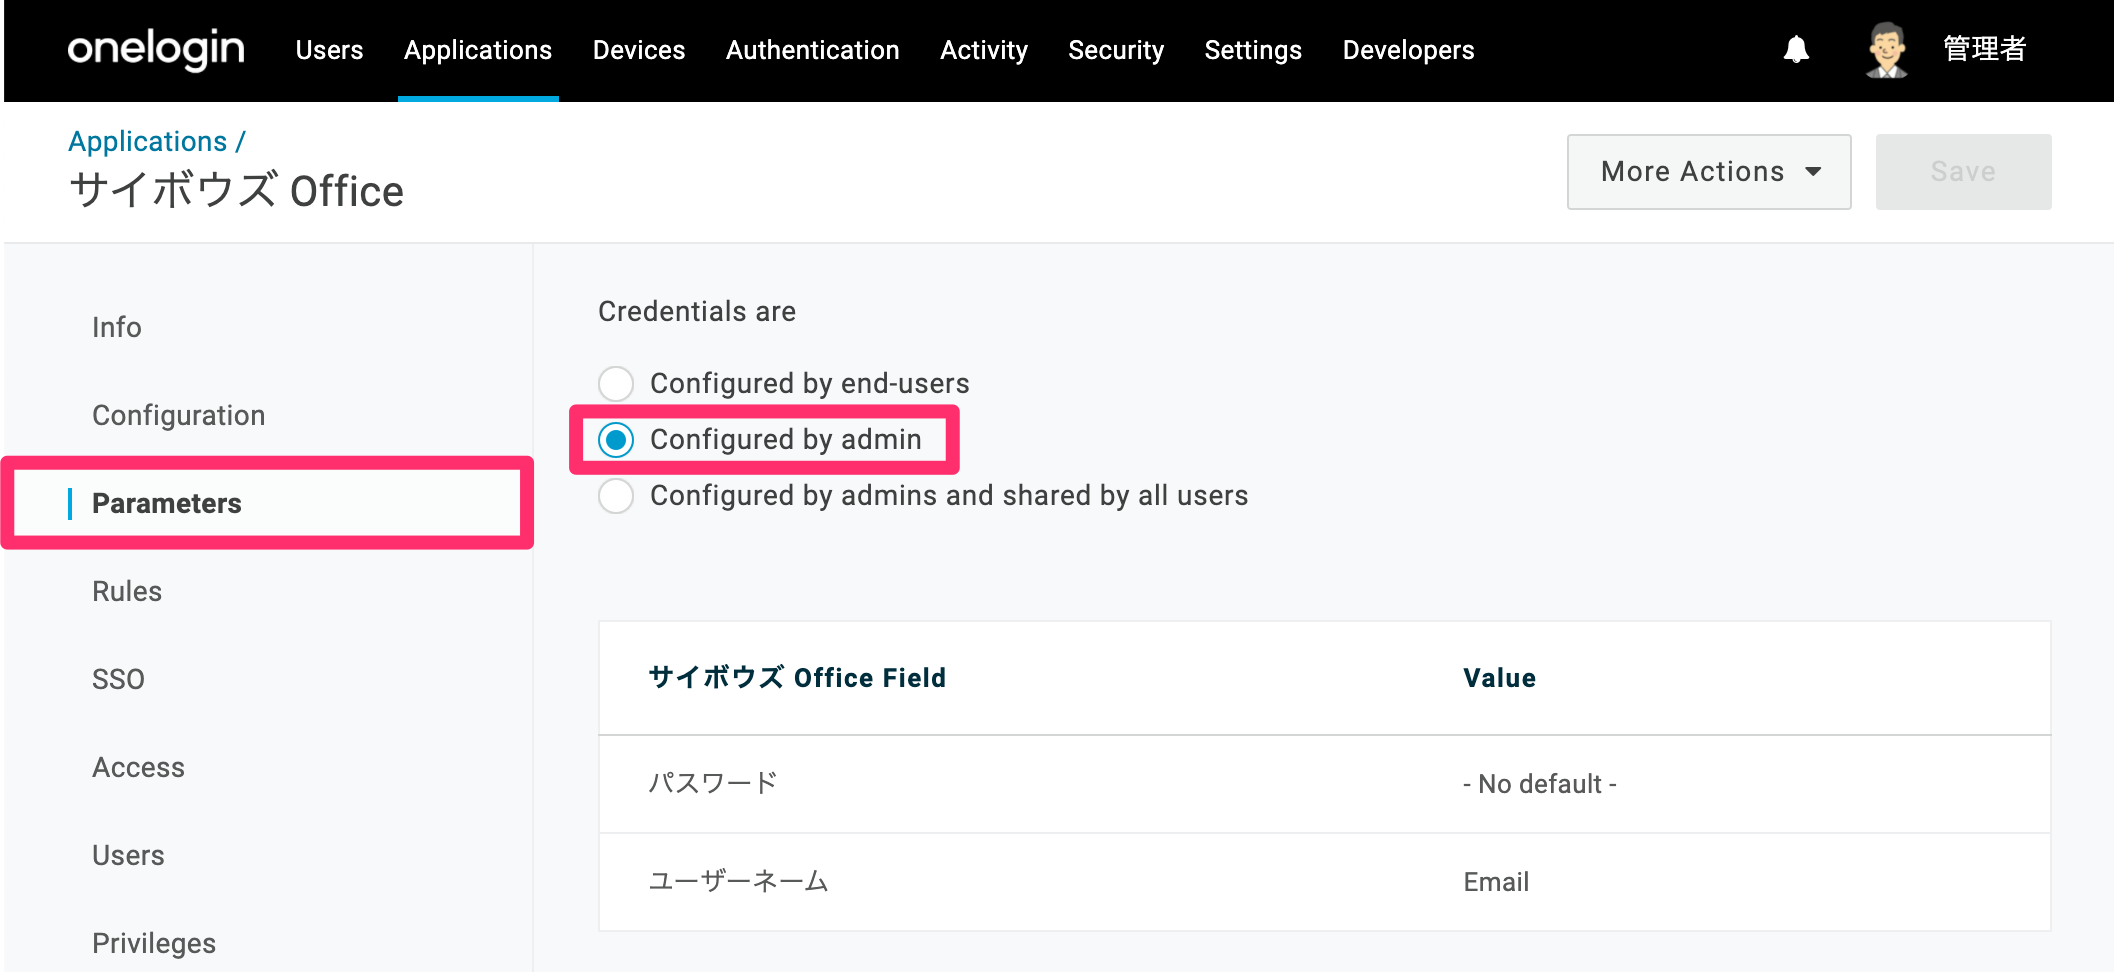The height and width of the screenshot is (972, 2114).
Task: Click the onelogin logo
Action: point(156,49)
